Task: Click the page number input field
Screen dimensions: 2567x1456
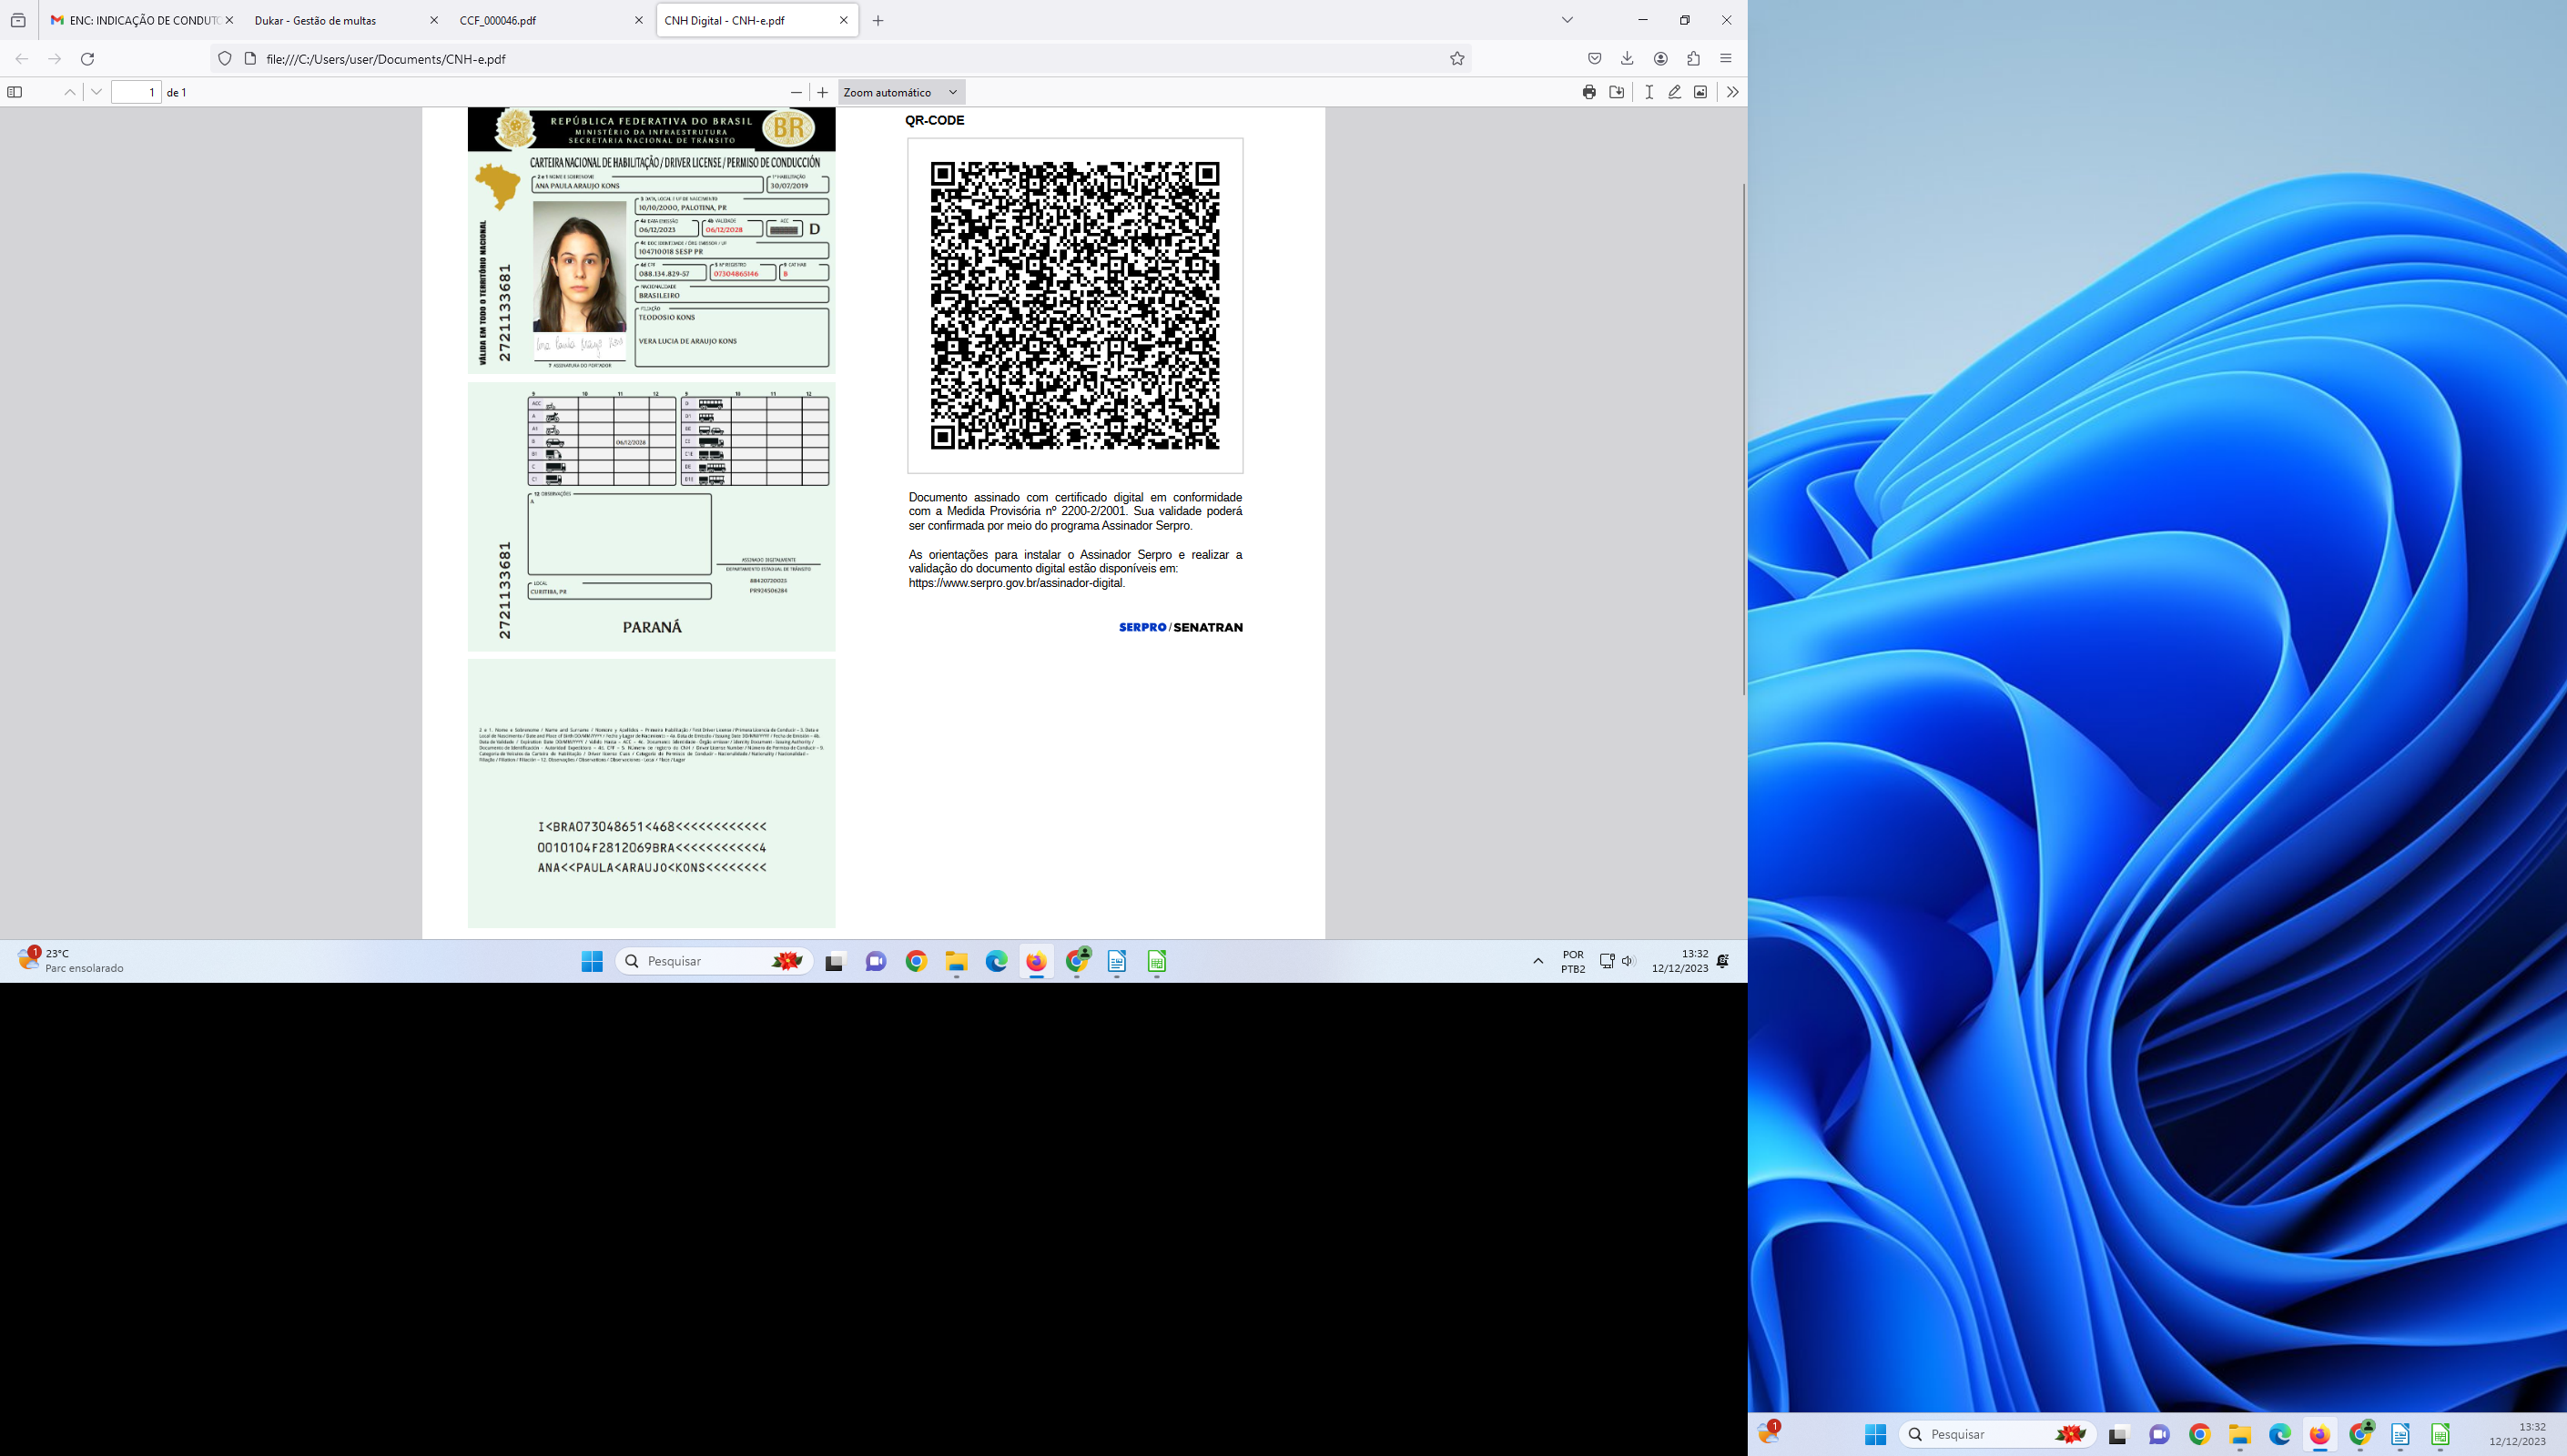Action: pyautogui.click(x=136, y=92)
